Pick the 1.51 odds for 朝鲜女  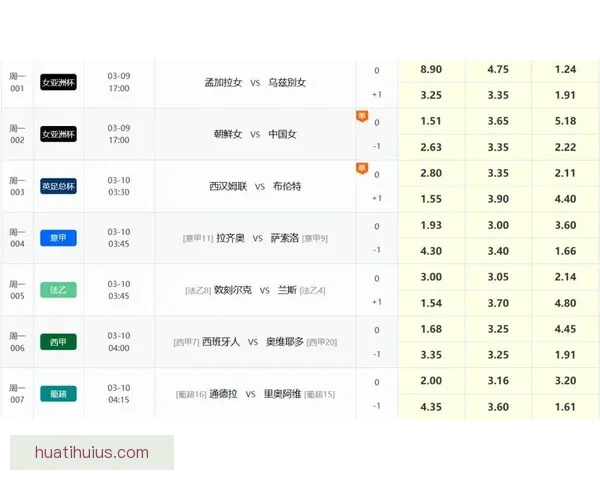431,121
